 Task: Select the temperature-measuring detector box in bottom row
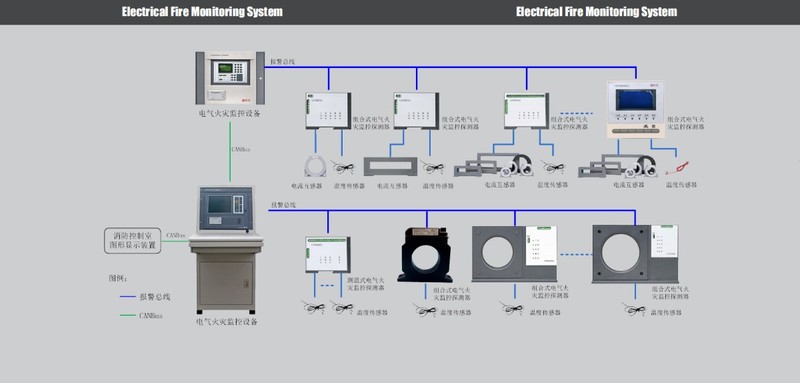click(328, 254)
